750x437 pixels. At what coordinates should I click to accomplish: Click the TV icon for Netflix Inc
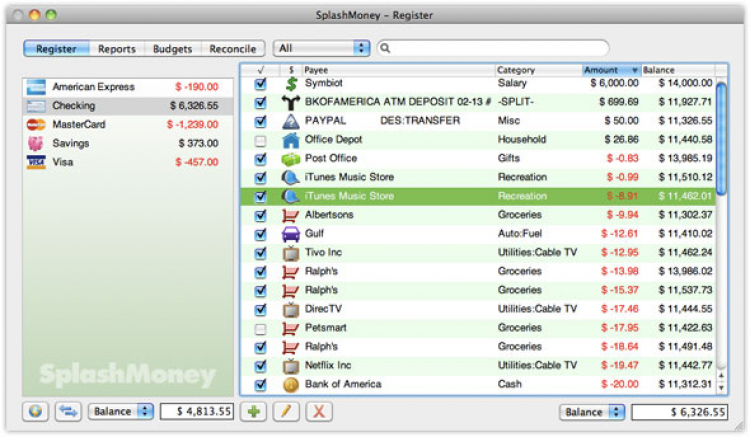tap(291, 366)
